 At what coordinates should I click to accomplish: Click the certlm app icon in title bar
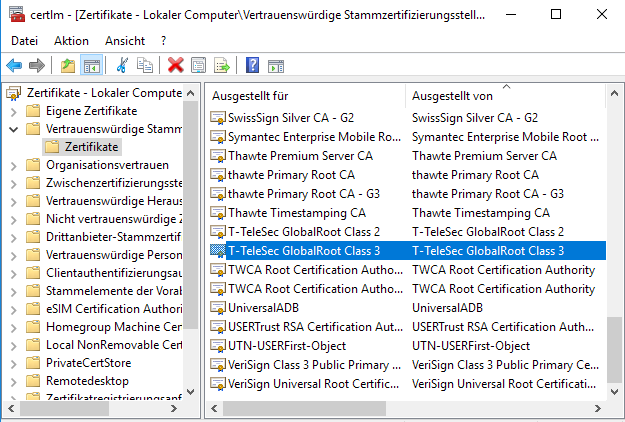pyautogui.click(x=17, y=15)
